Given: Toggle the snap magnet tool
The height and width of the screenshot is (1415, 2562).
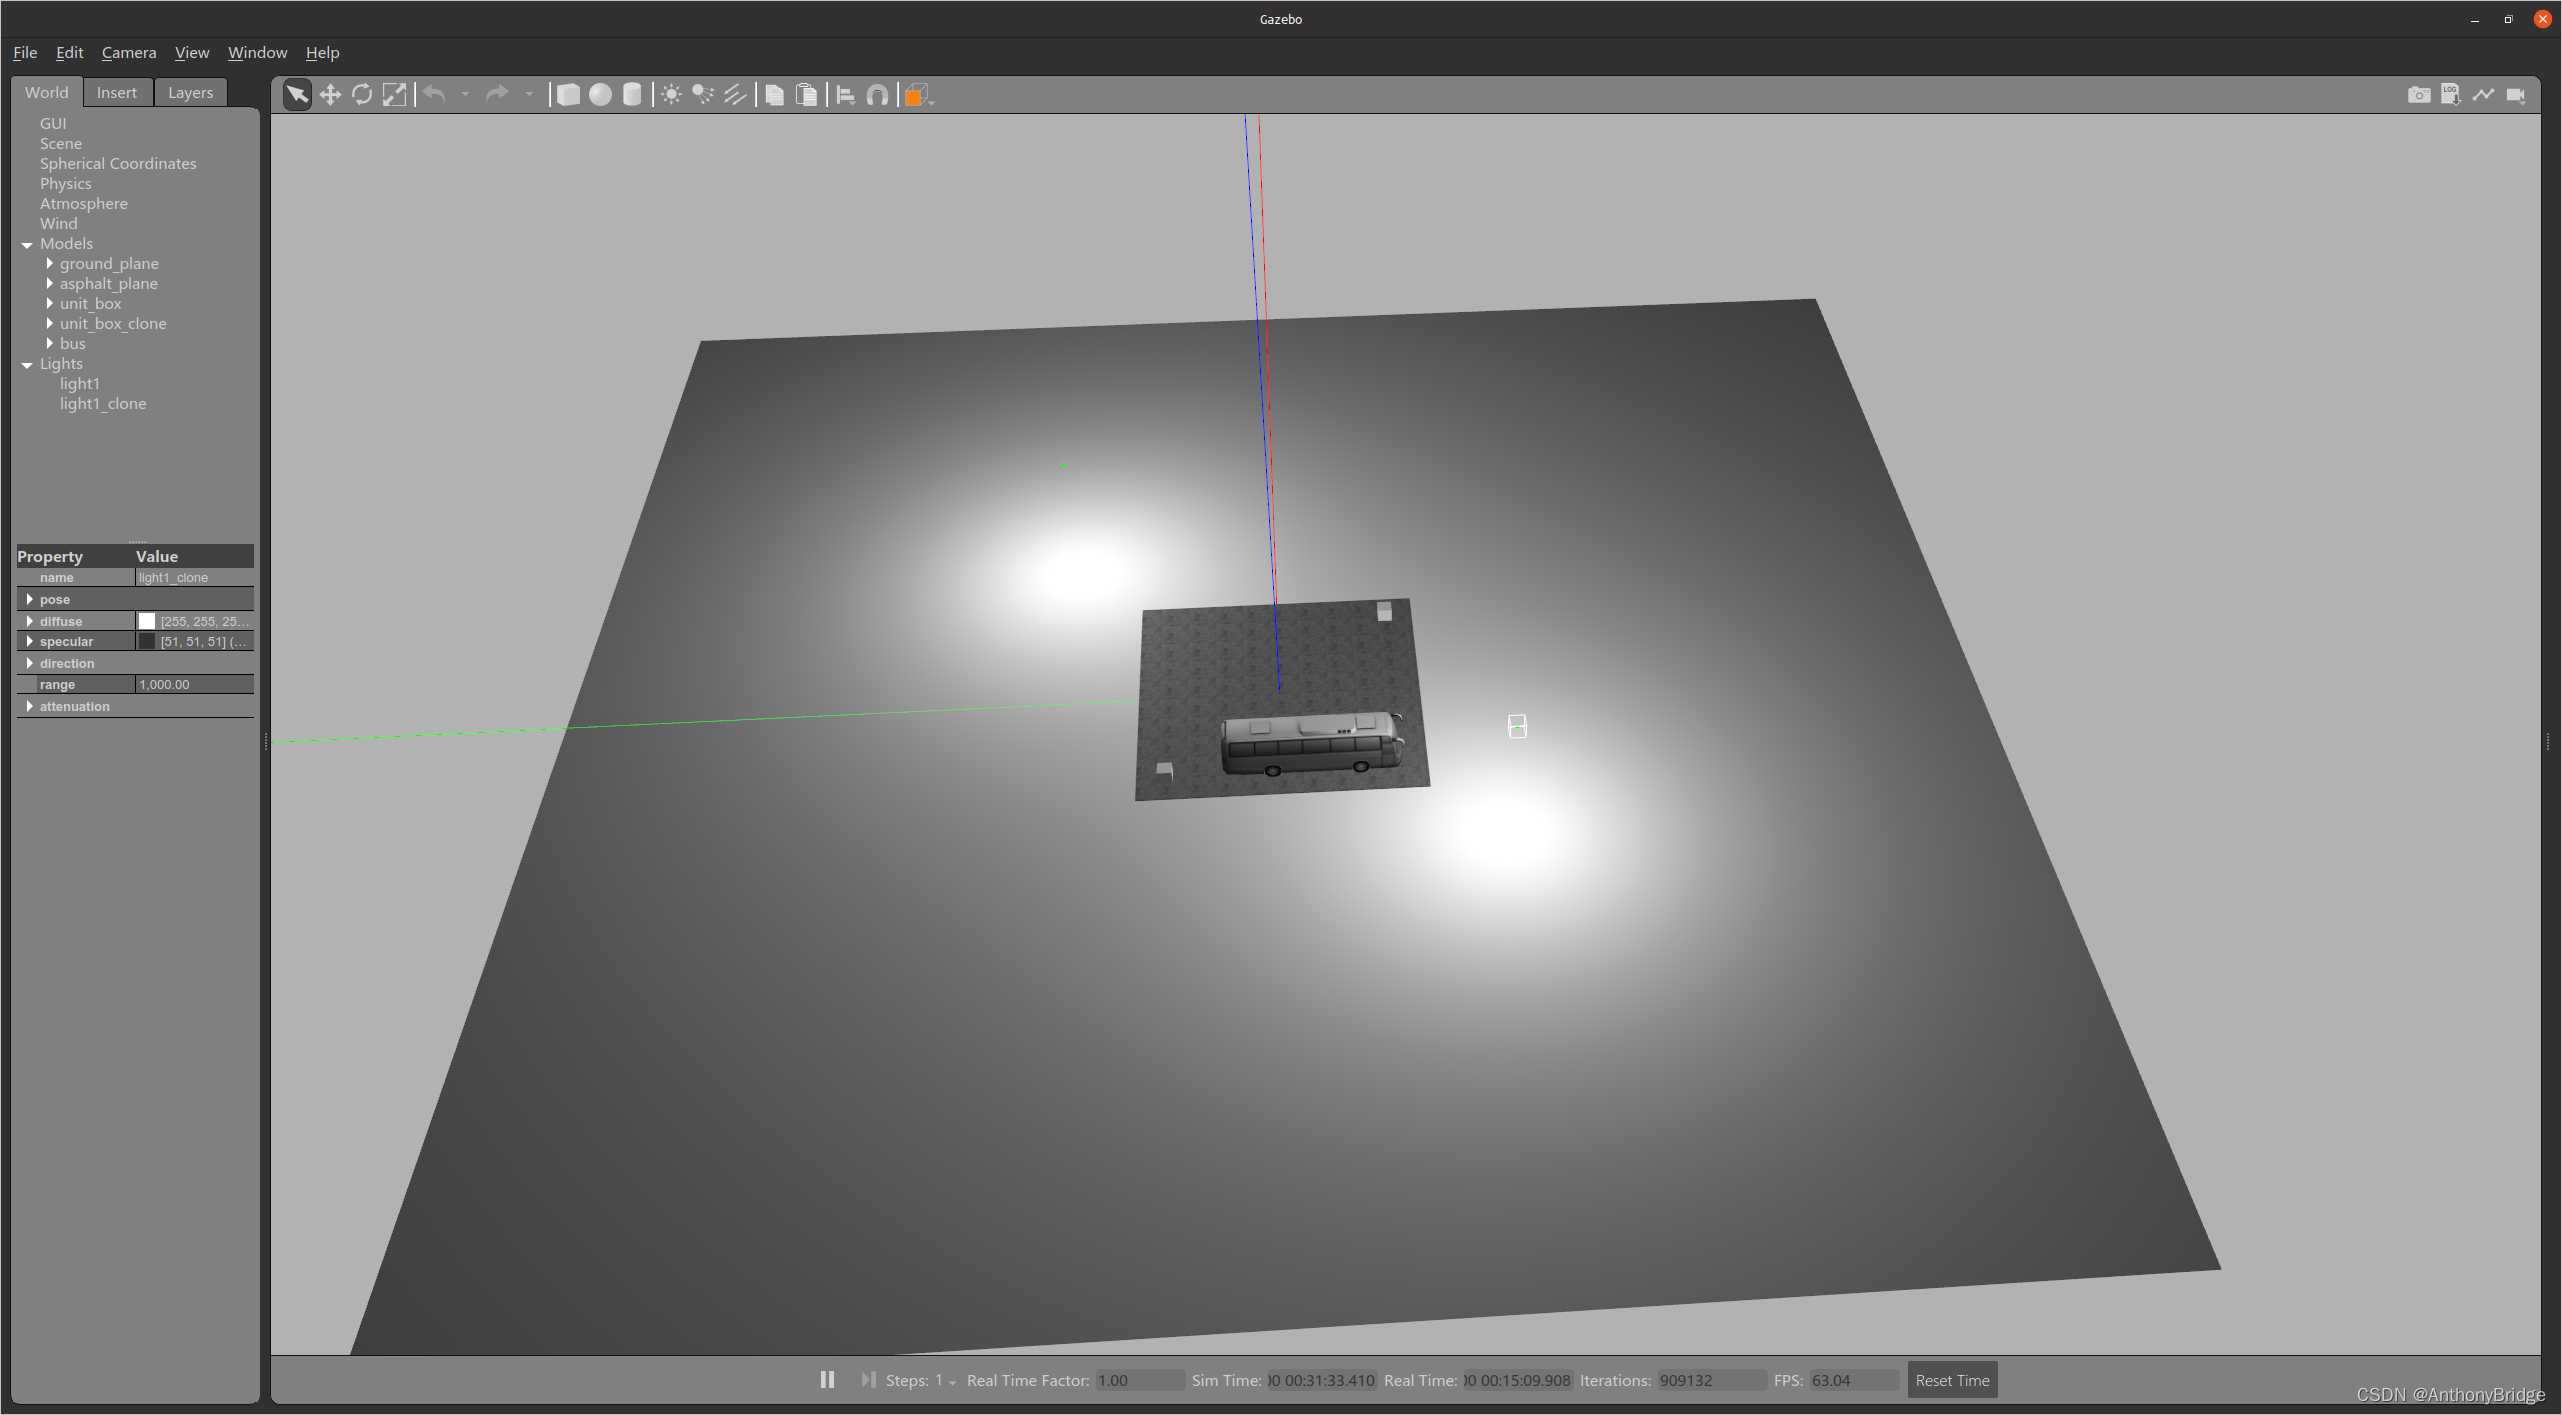Looking at the screenshot, I should pyautogui.click(x=877, y=95).
